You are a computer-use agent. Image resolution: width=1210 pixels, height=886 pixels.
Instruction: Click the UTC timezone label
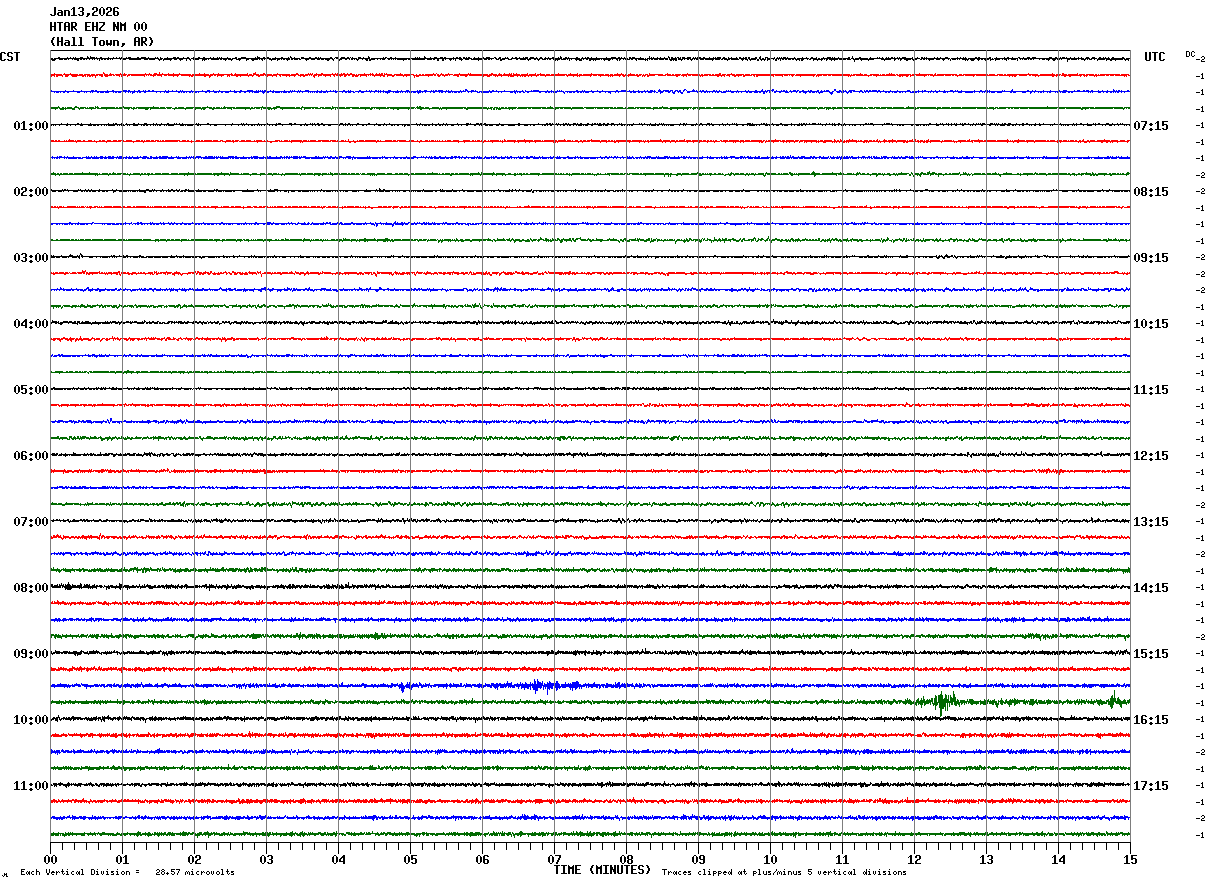1155,57
